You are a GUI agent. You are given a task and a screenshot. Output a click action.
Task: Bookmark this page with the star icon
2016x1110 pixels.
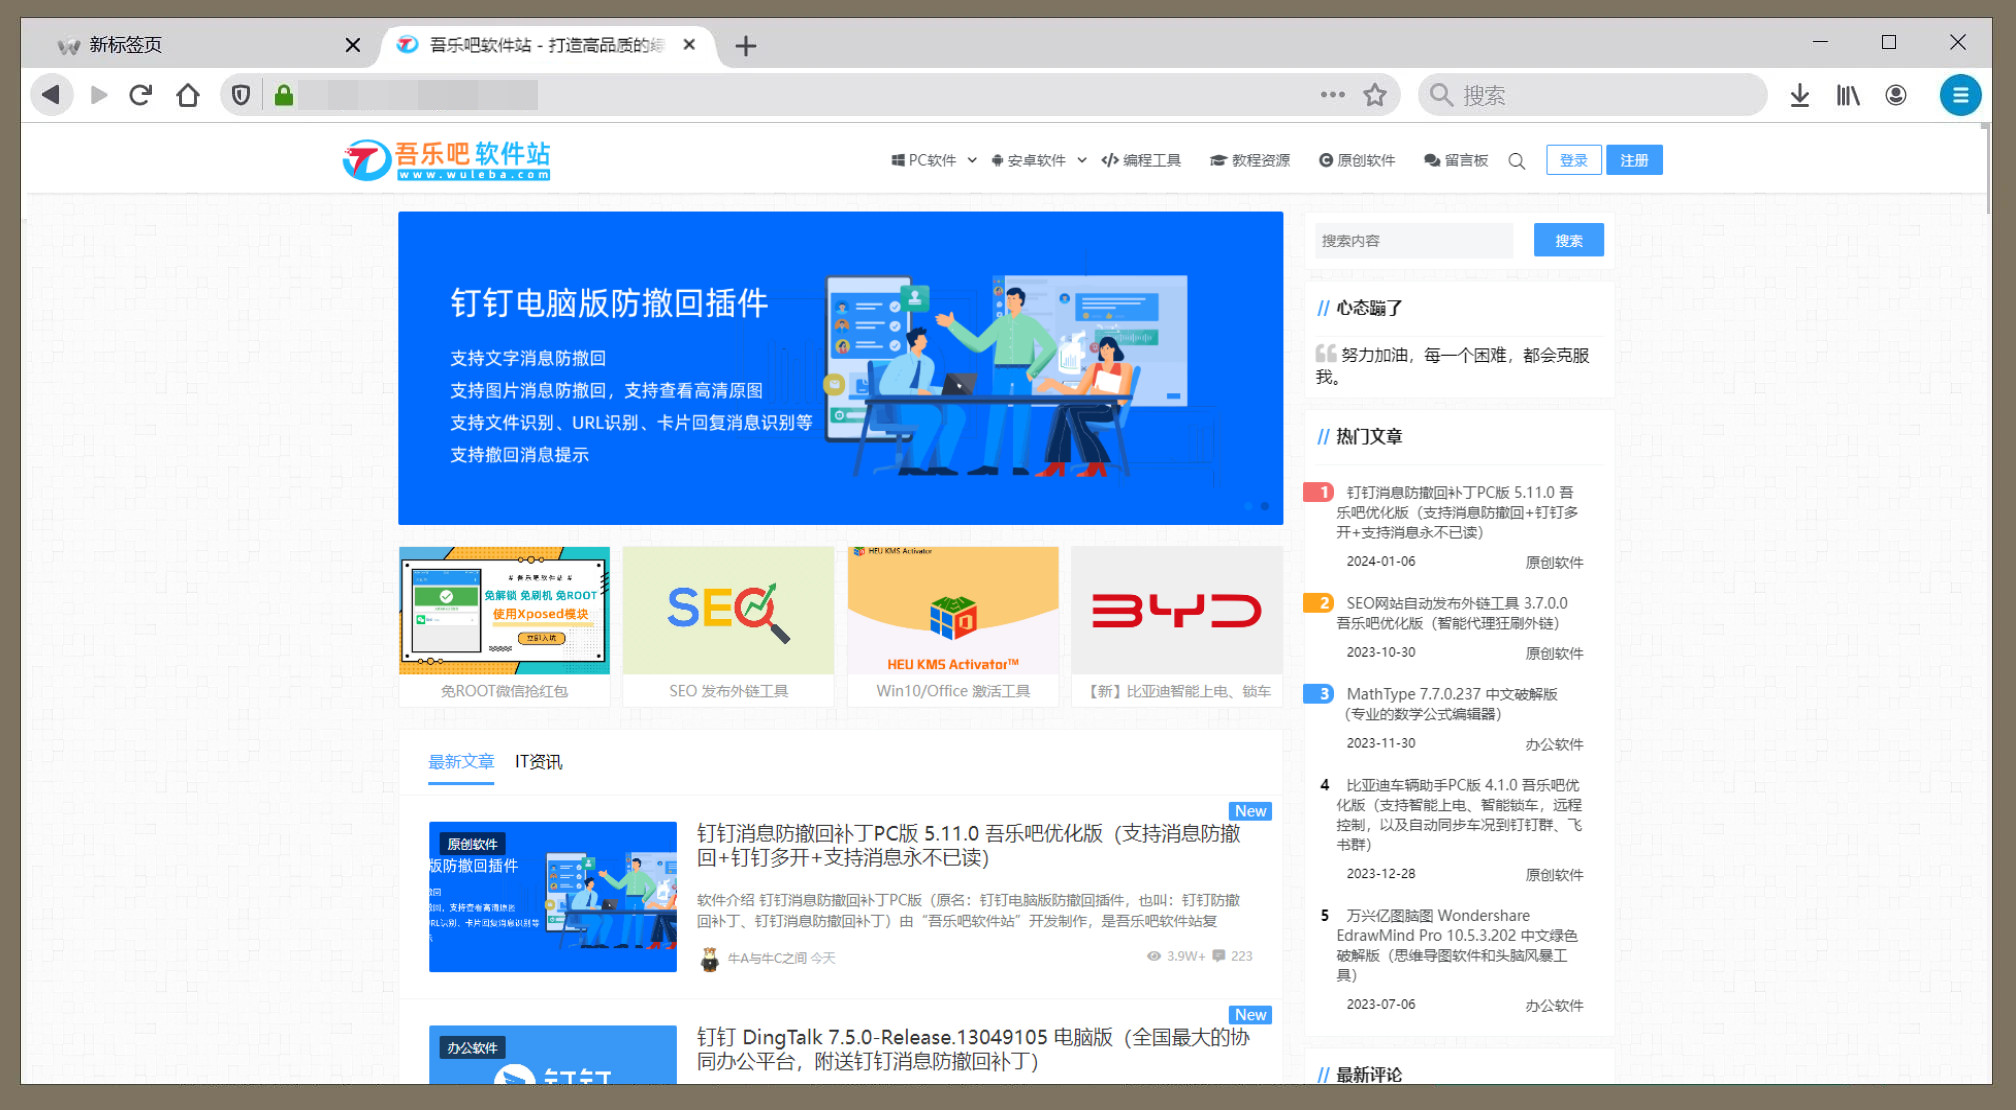click(x=1375, y=95)
